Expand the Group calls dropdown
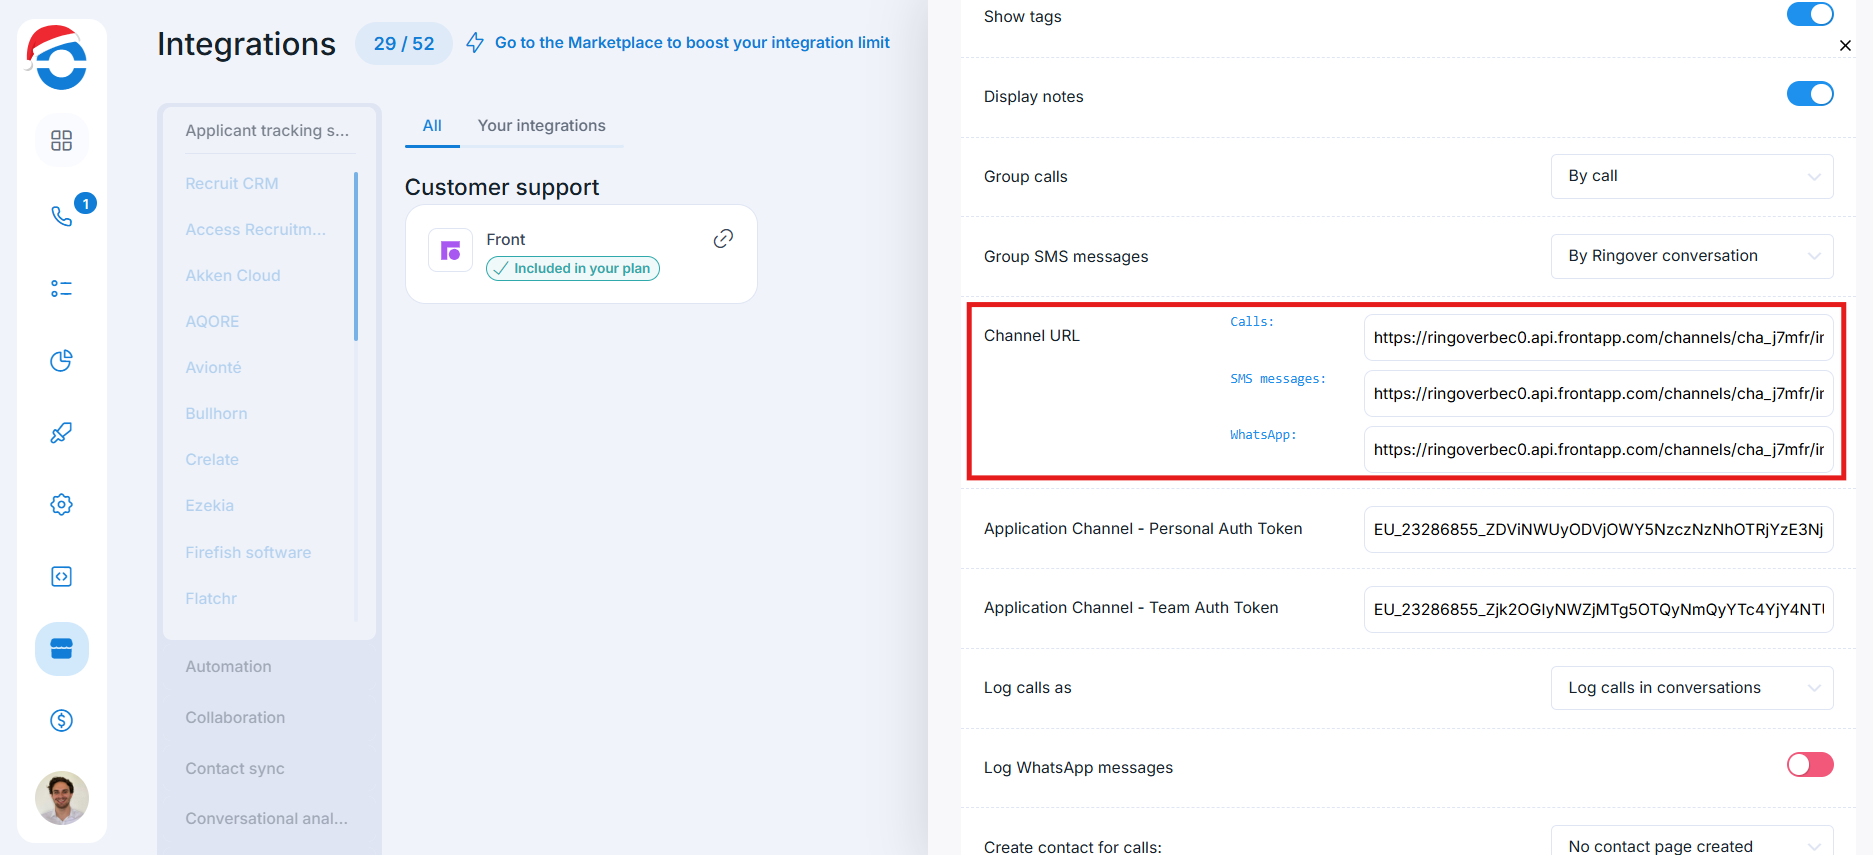 (1691, 177)
